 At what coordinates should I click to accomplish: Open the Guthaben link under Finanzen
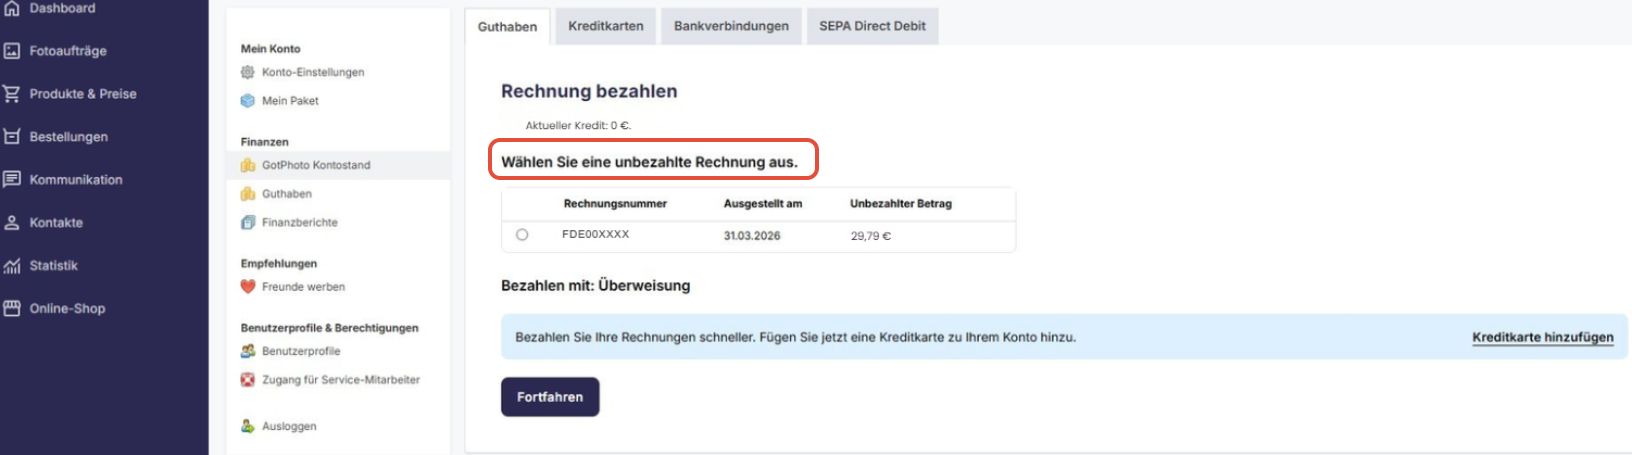pyautogui.click(x=287, y=194)
